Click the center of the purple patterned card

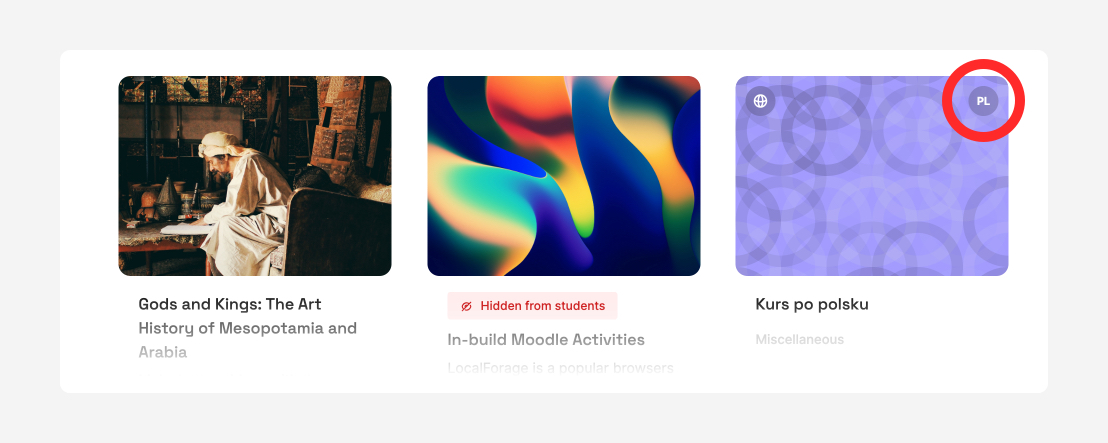pos(872,176)
